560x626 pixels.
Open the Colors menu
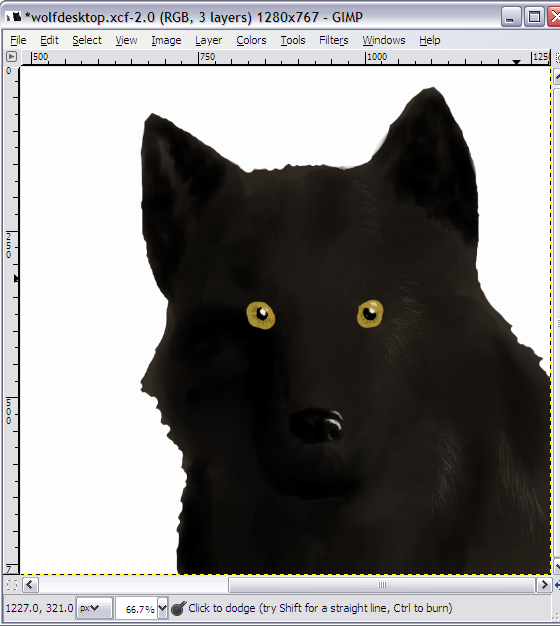pyautogui.click(x=251, y=40)
